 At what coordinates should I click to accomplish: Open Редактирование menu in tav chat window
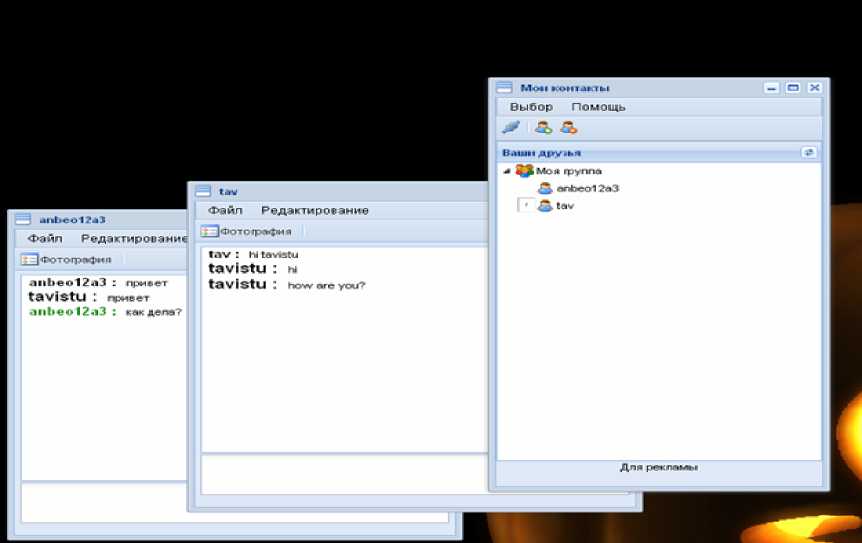point(314,210)
